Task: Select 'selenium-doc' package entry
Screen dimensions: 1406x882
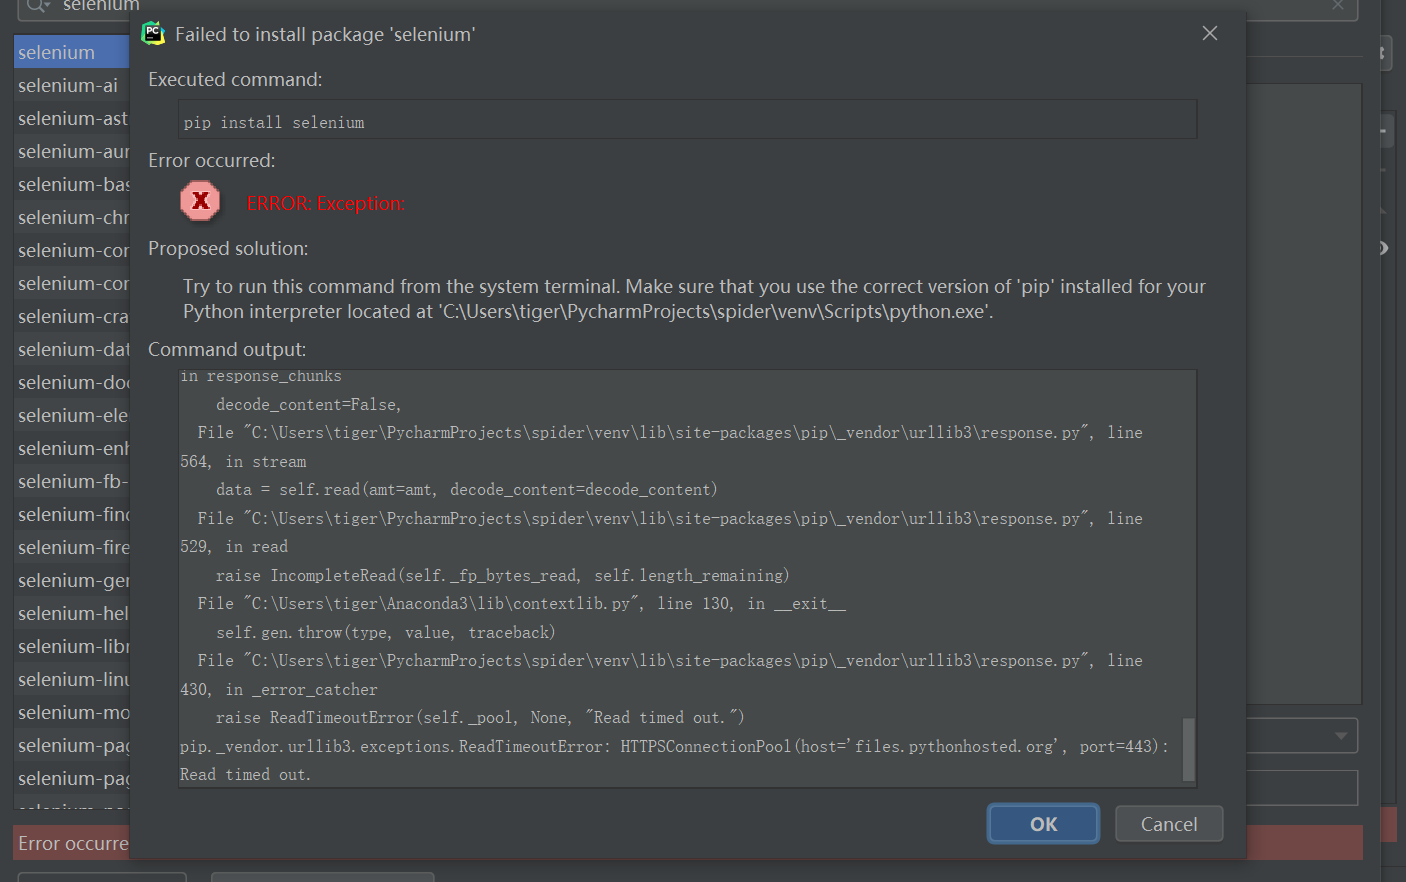Action: coord(71,382)
